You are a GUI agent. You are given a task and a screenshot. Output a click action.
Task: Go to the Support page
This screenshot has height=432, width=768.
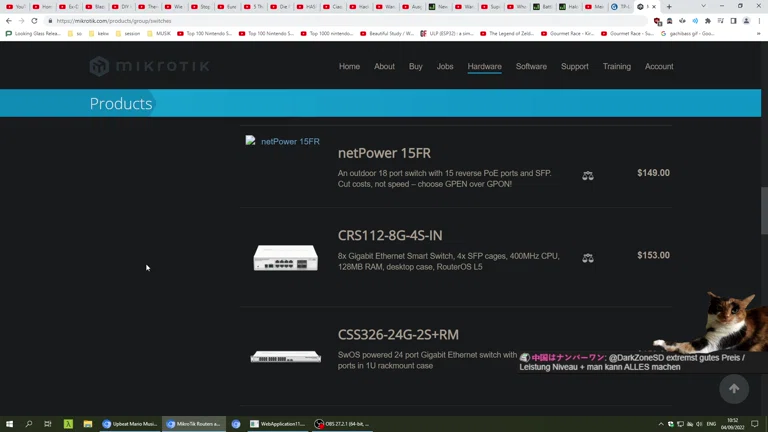tap(574, 67)
